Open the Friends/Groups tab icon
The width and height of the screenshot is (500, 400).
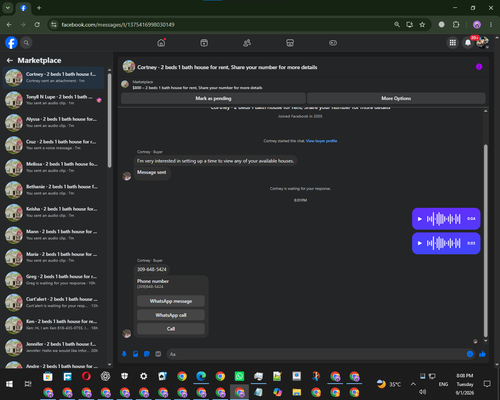(x=247, y=43)
